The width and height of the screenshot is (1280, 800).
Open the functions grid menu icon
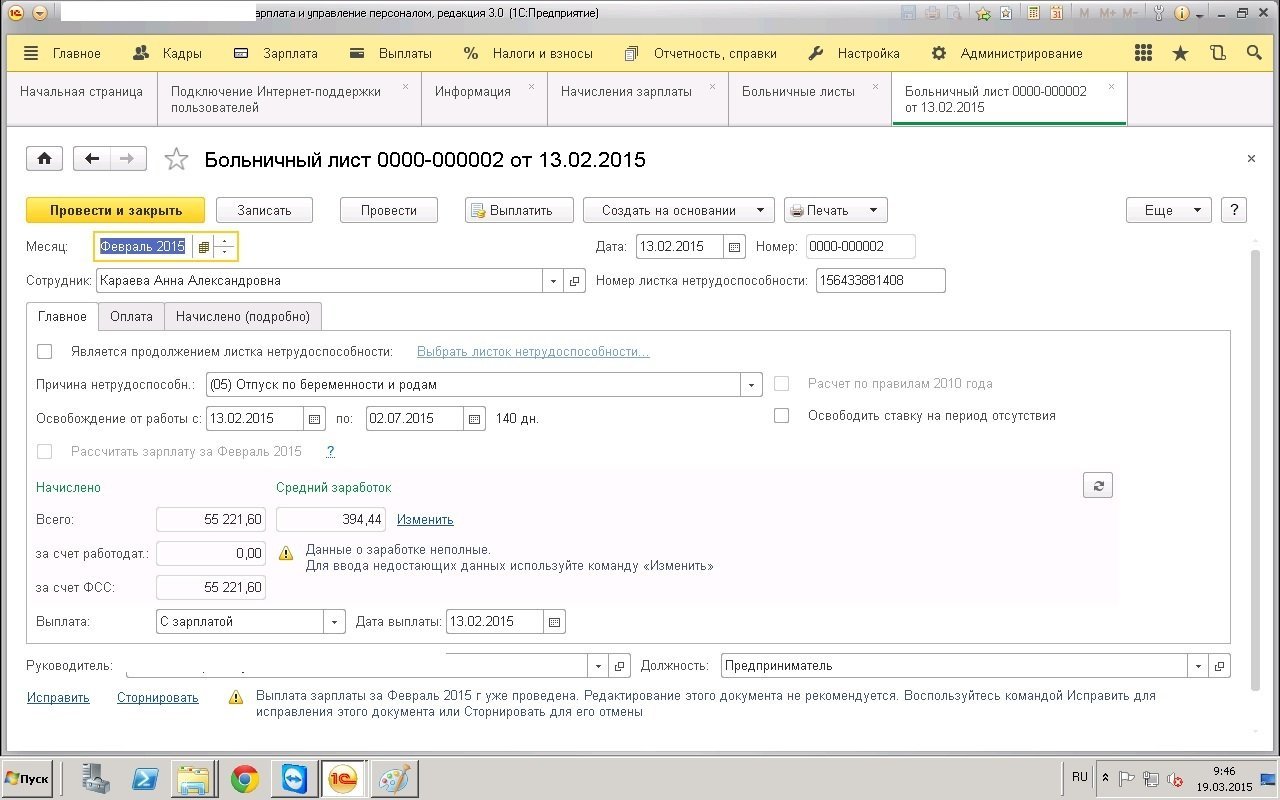pos(1144,53)
